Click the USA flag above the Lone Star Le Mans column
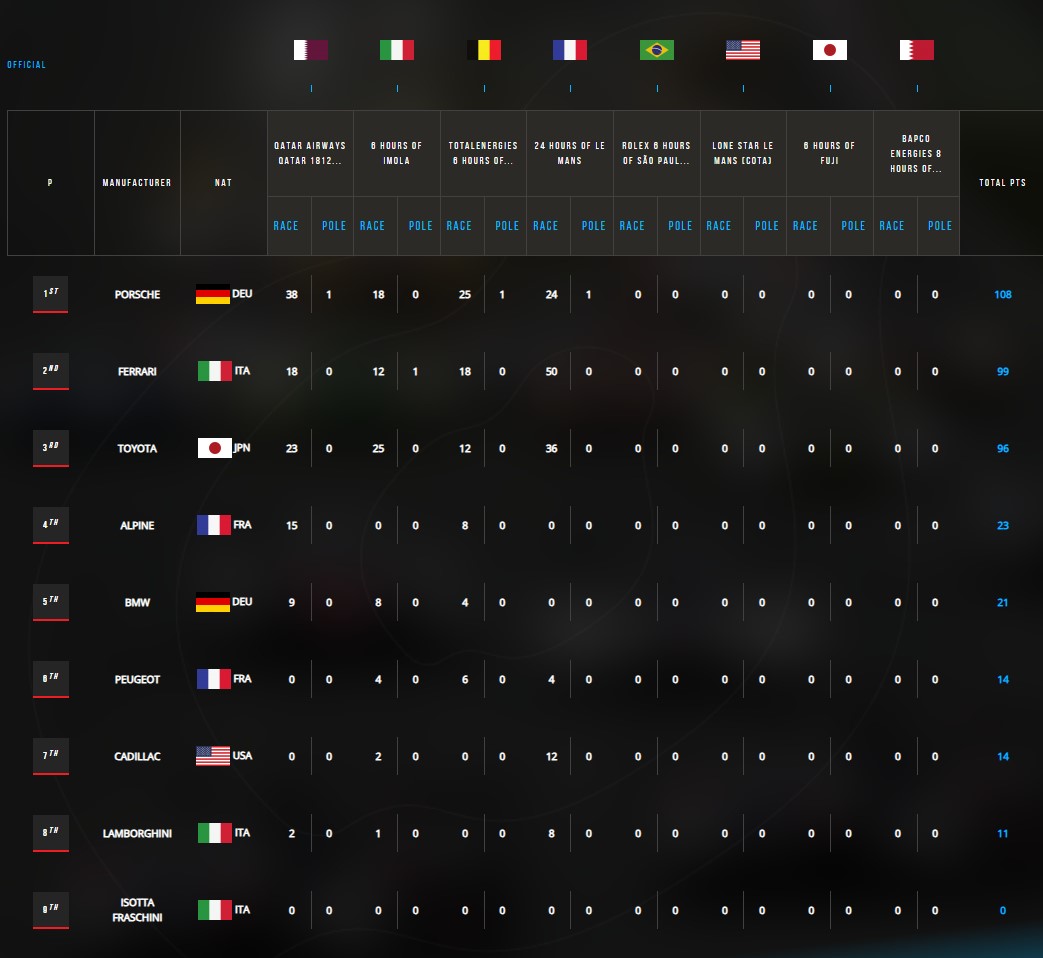This screenshot has width=1043, height=958. [743, 50]
